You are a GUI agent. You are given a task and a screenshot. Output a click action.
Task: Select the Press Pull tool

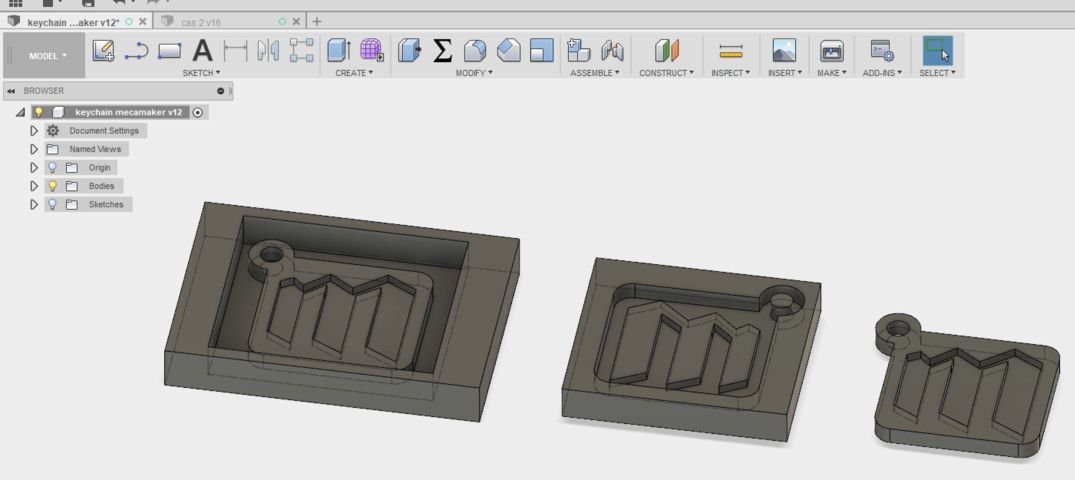[409, 50]
